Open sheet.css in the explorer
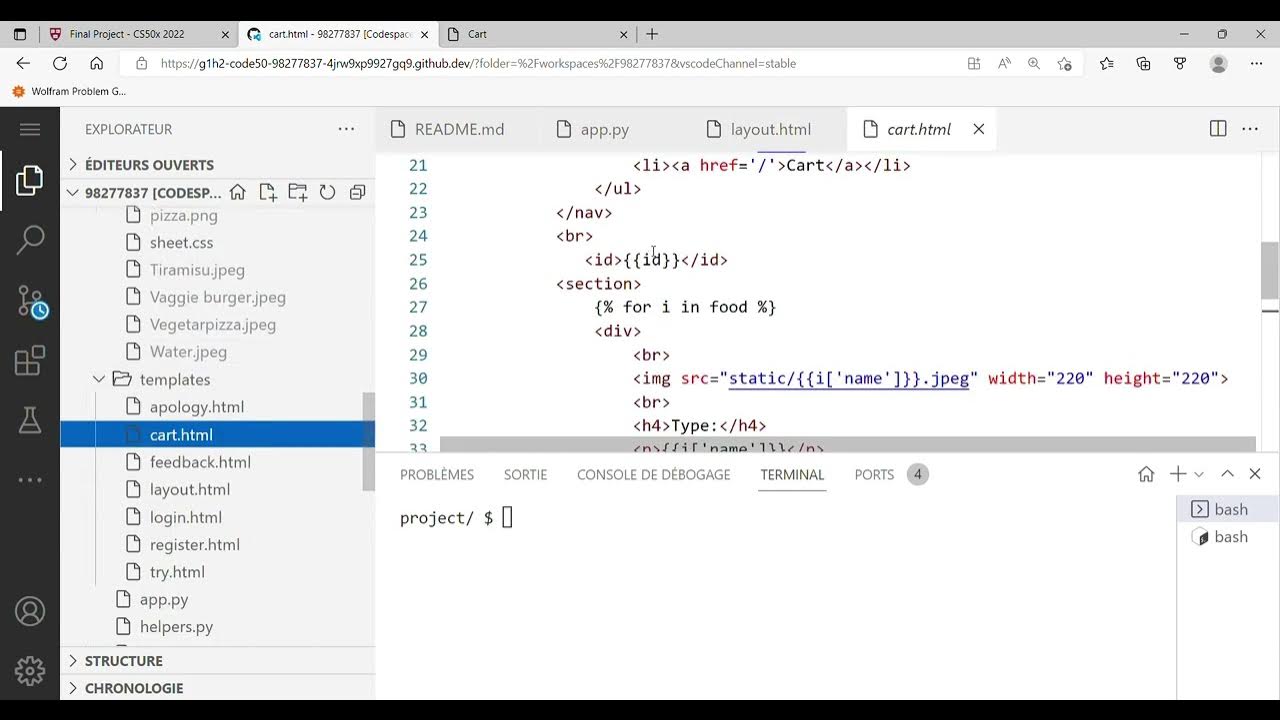This screenshot has width=1280, height=720. 181,243
